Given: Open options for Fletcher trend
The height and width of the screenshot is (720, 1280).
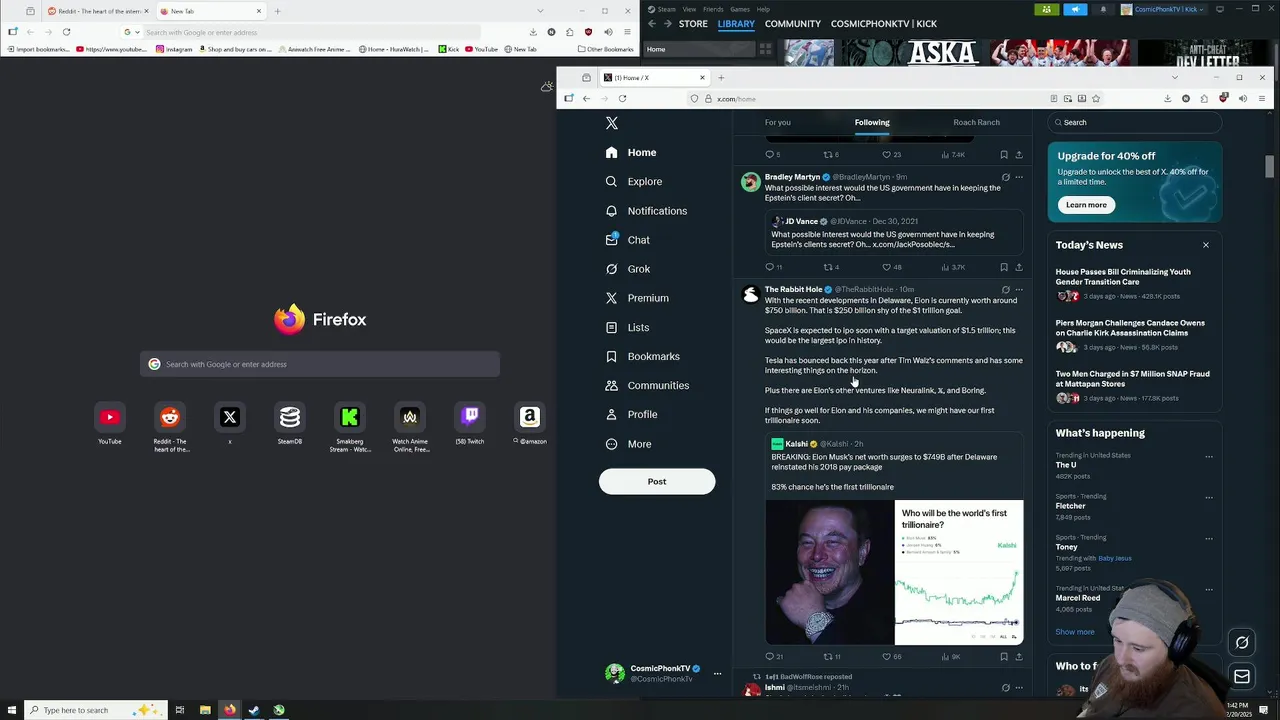Looking at the screenshot, I should [1209, 497].
